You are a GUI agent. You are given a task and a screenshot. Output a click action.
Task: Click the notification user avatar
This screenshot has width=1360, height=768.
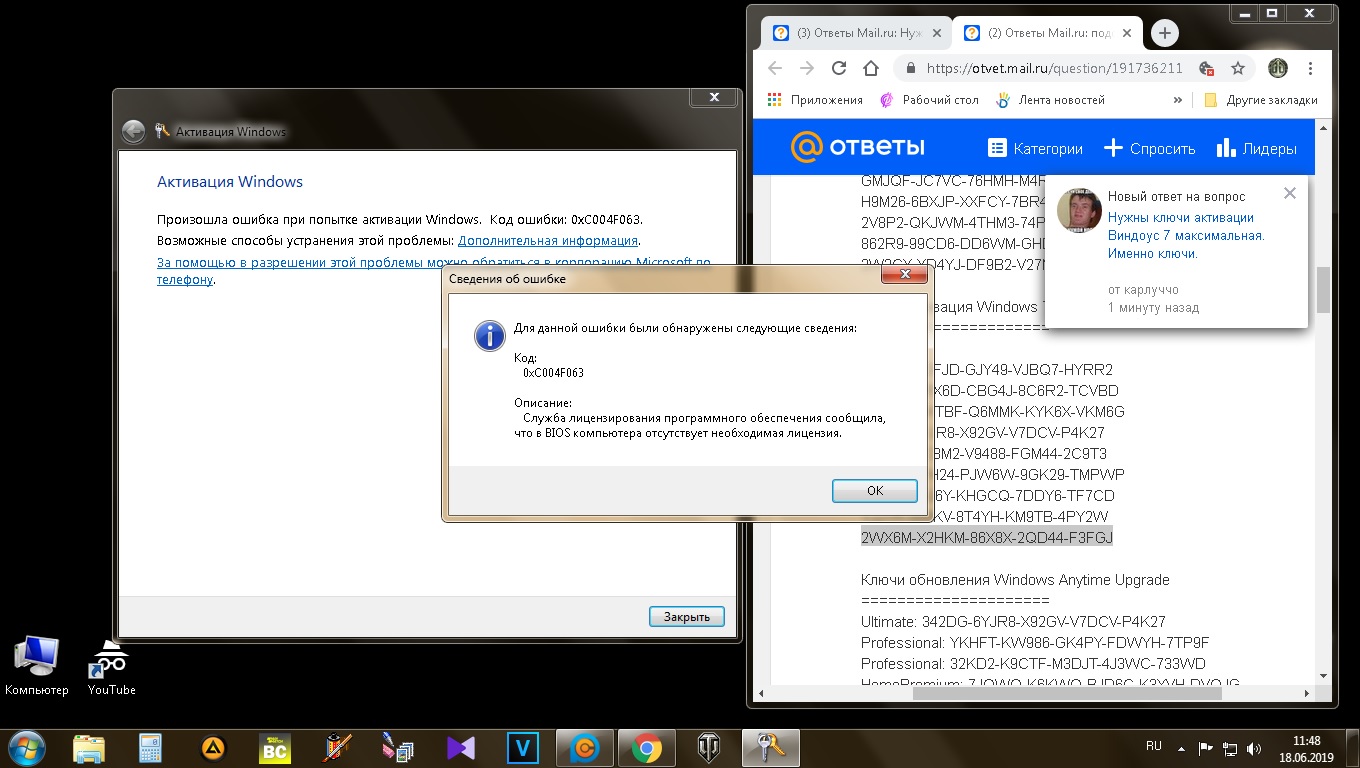coord(1079,210)
